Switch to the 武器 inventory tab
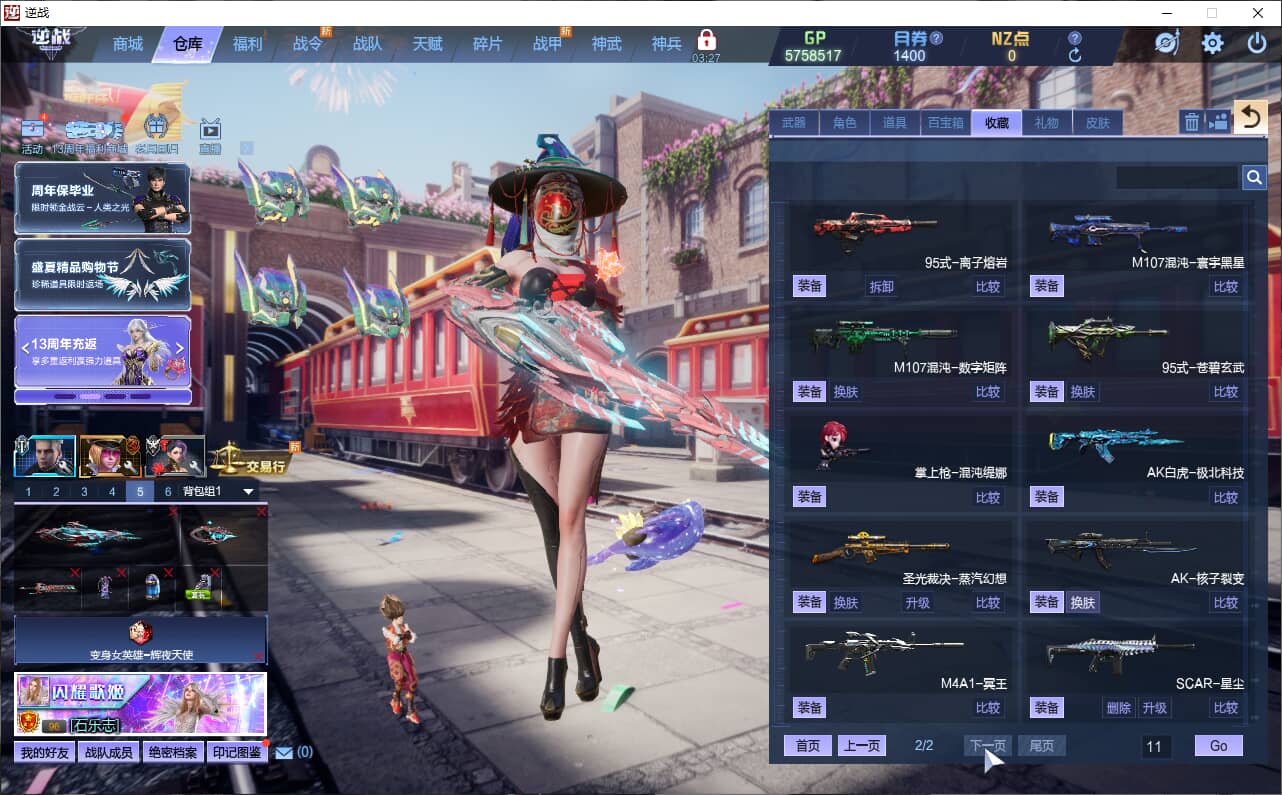This screenshot has width=1282, height=795. click(x=794, y=123)
